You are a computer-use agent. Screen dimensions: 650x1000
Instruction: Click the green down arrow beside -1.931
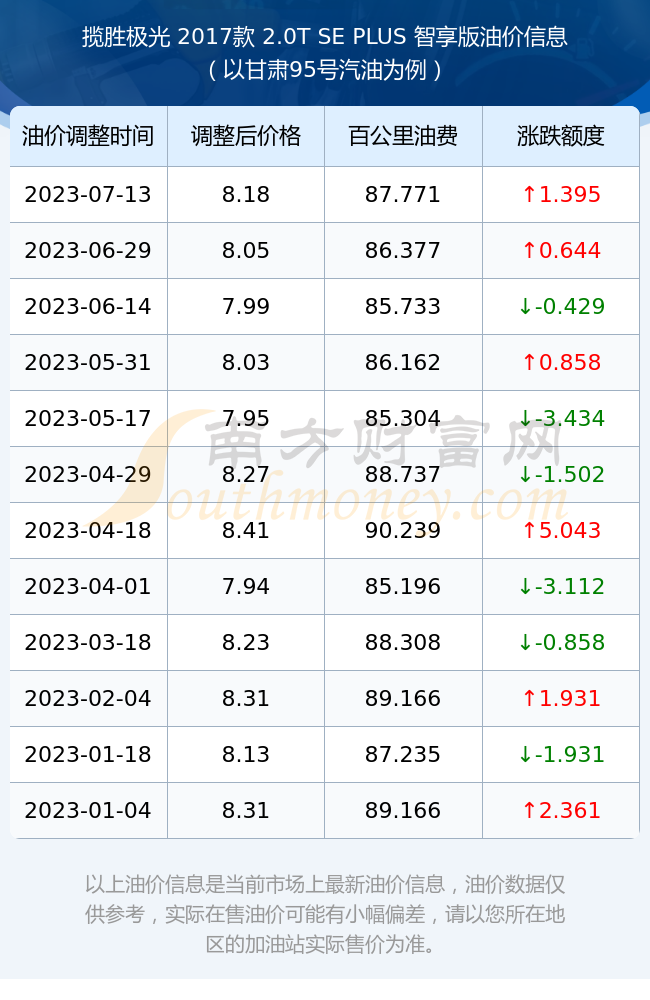(x=525, y=754)
